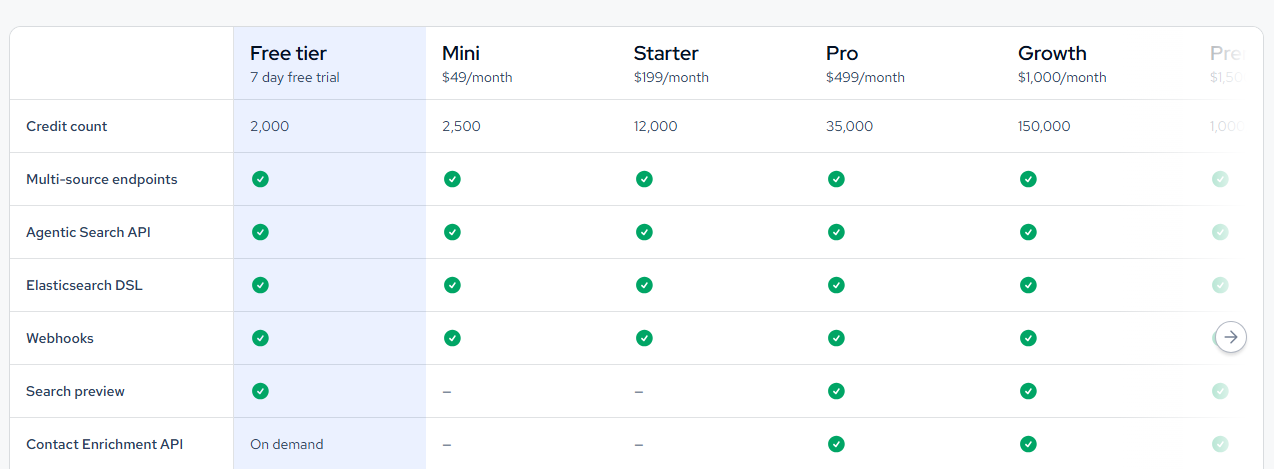Click Growth plan Search preview checkmark
Screen dimensions: 1274x469
click(1028, 391)
